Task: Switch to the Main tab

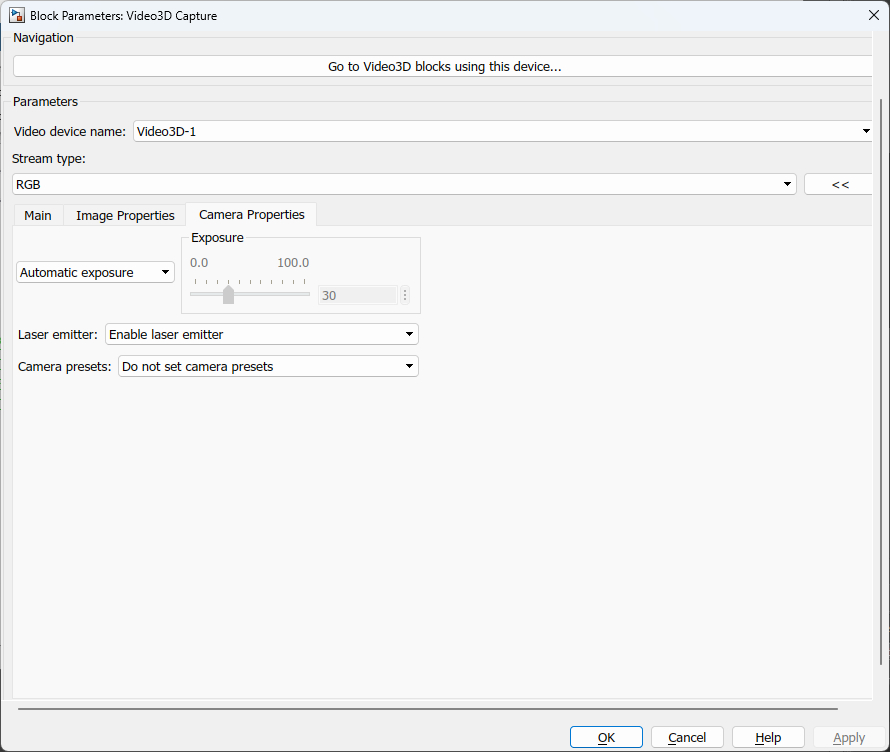Action: point(37,215)
